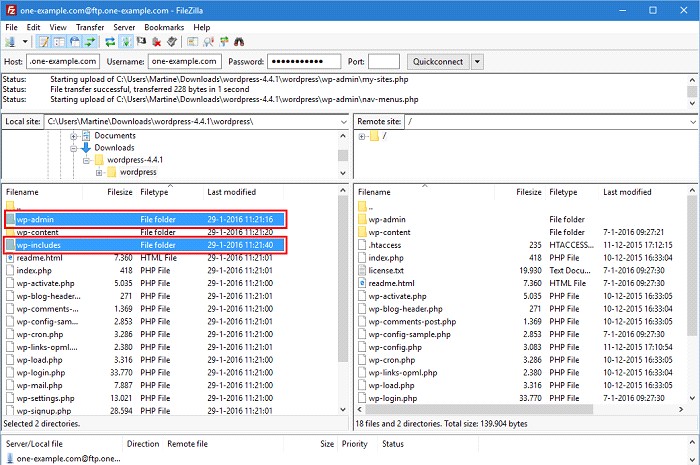Refresh the file and folder lists

(110, 42)
